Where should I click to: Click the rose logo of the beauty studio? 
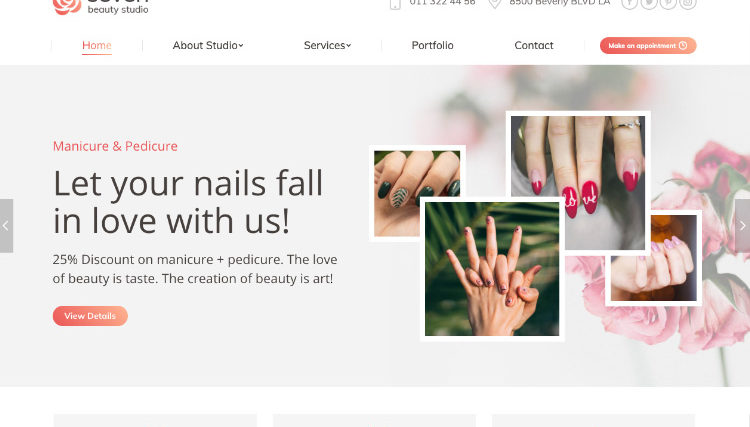(x=66, y=6)
